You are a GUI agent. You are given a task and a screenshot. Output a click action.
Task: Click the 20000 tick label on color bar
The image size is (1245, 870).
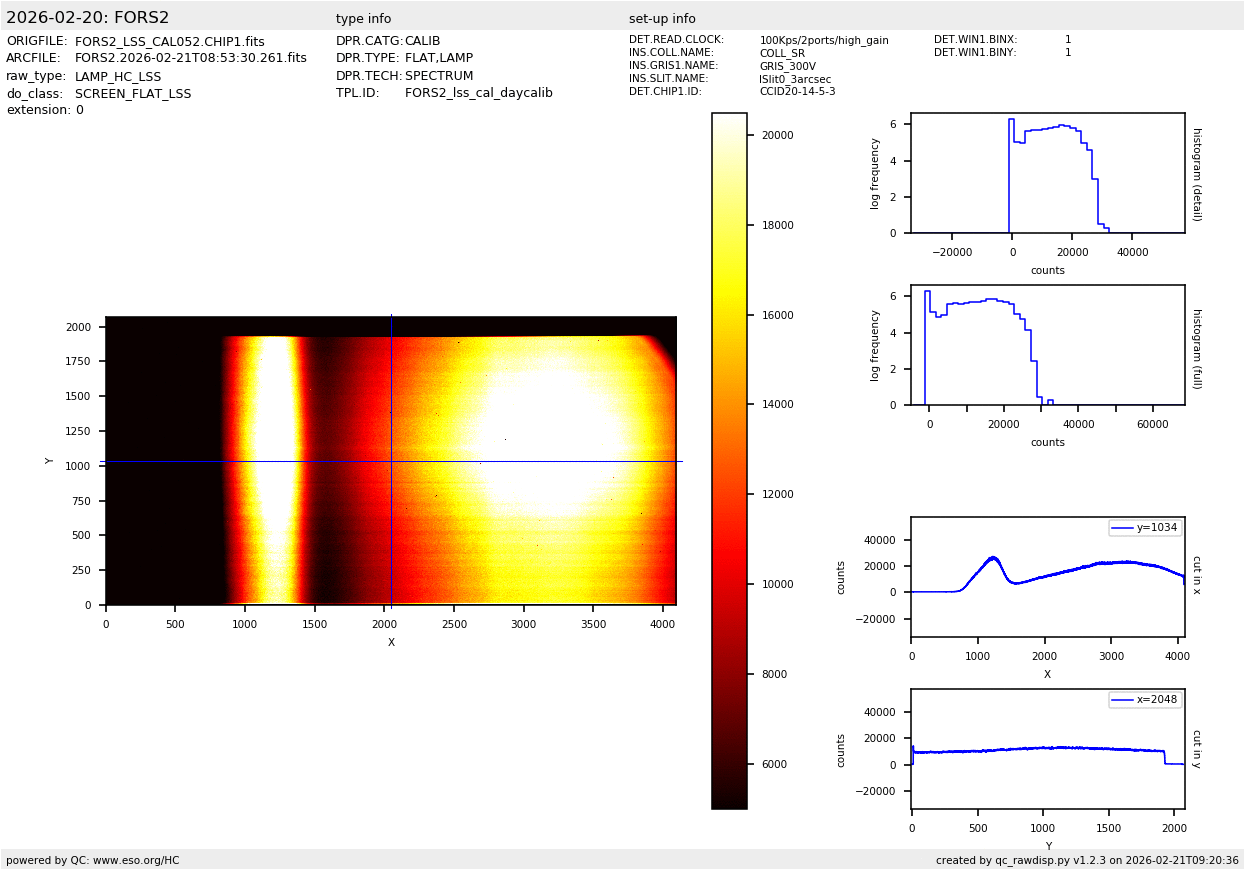(x=777, y=135)
